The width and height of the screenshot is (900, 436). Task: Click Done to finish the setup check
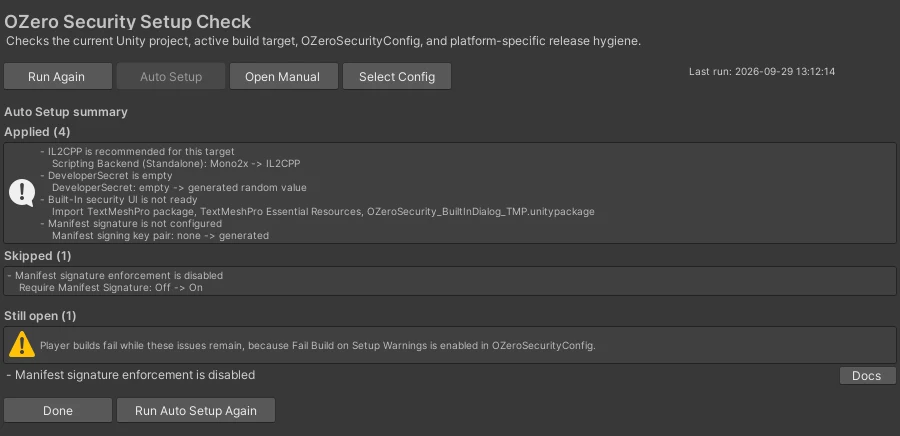tap(57, 410)
